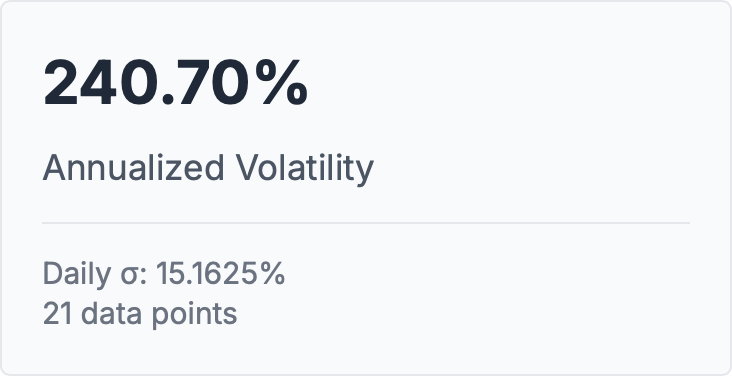Viewport: 732px width, 376px height.
Task: Click the 240.70% volatility value
Action: [176, 83]
